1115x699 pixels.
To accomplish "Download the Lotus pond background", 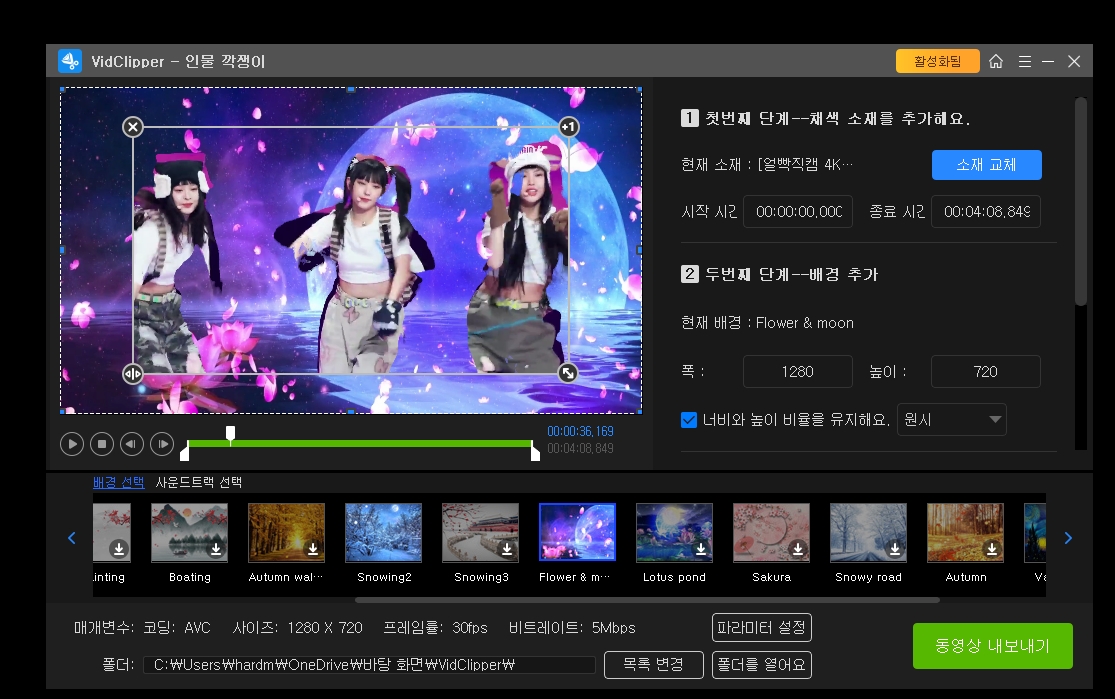I will click(700, 549).
